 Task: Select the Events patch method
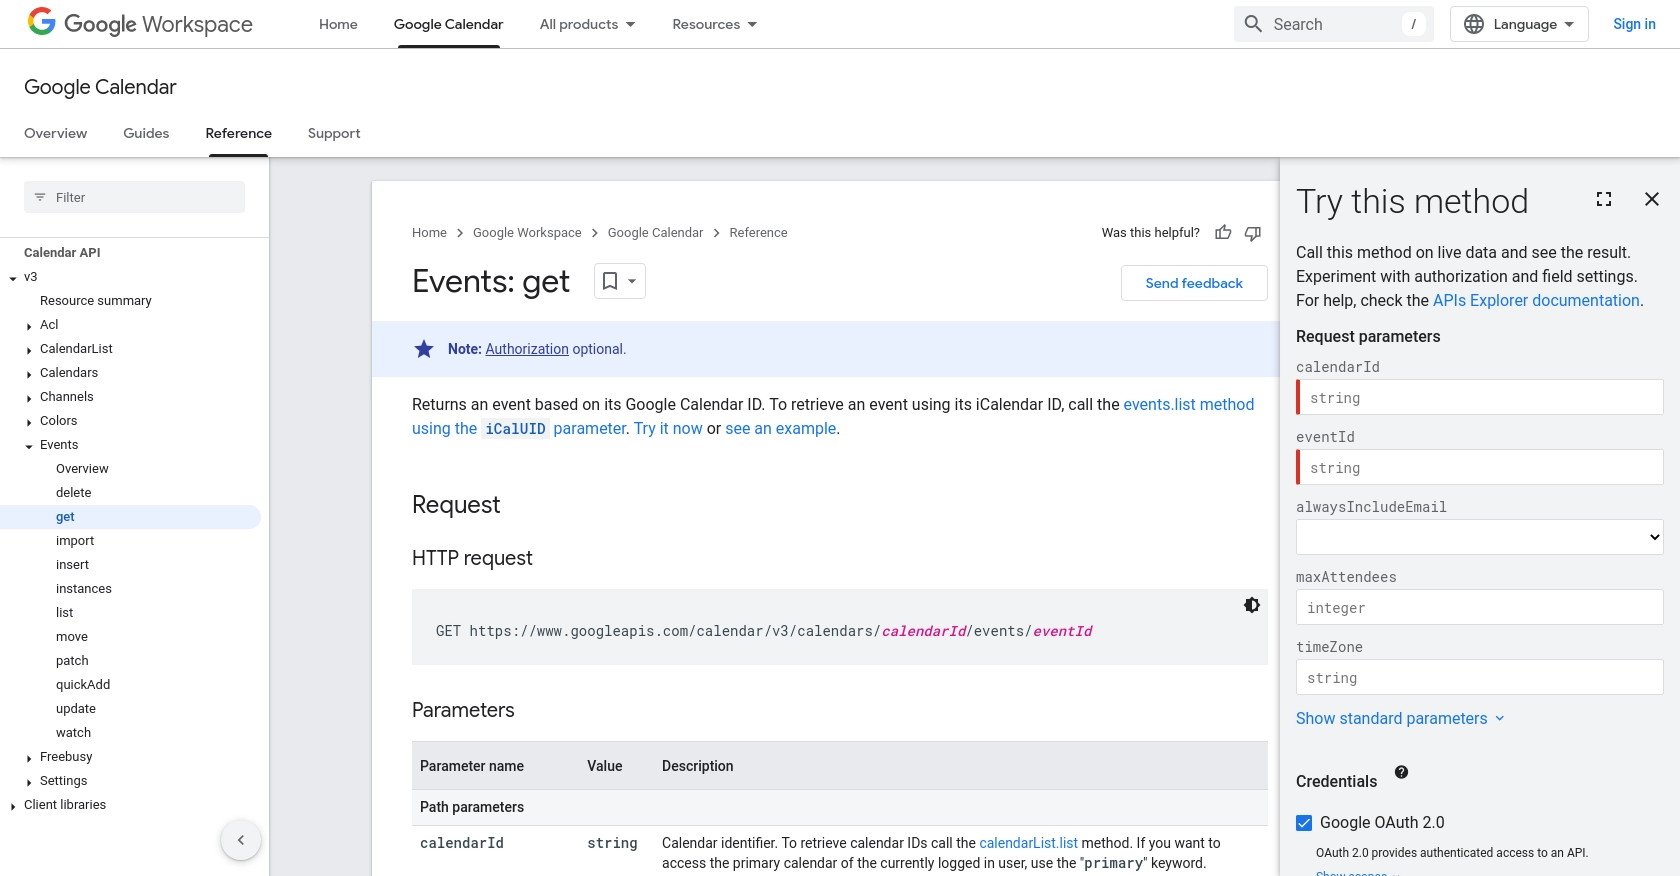(x=72, y=661)
